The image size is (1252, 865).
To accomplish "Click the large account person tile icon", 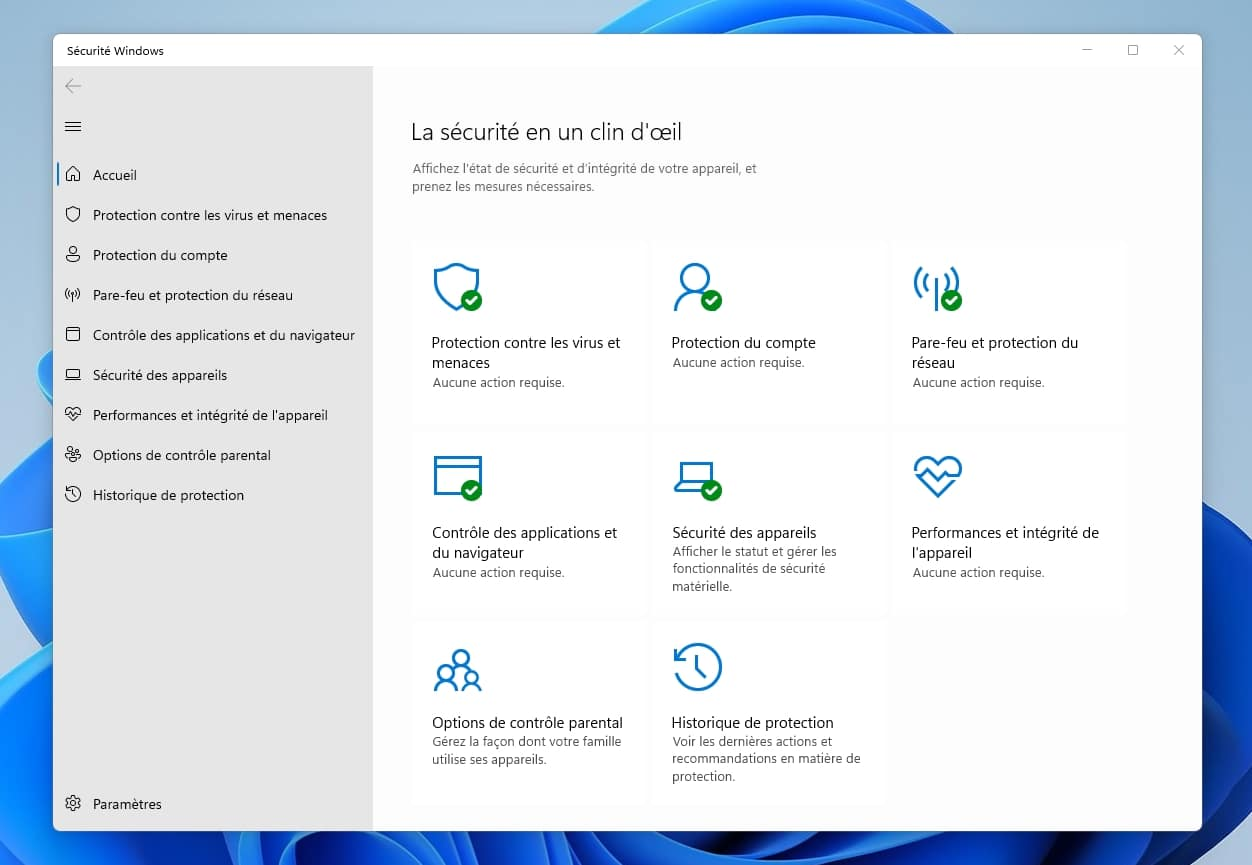I will [697, 287].
